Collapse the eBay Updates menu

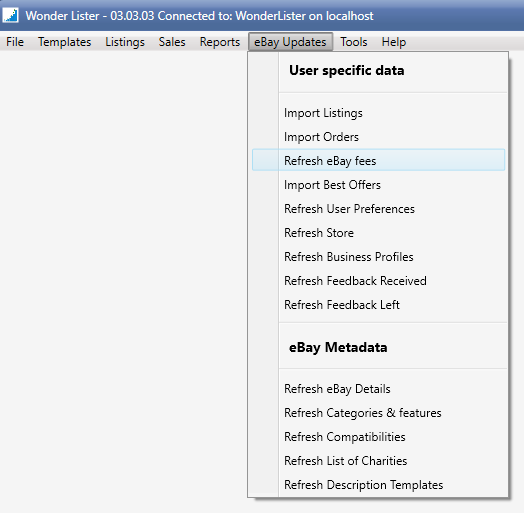pos(290,42)
